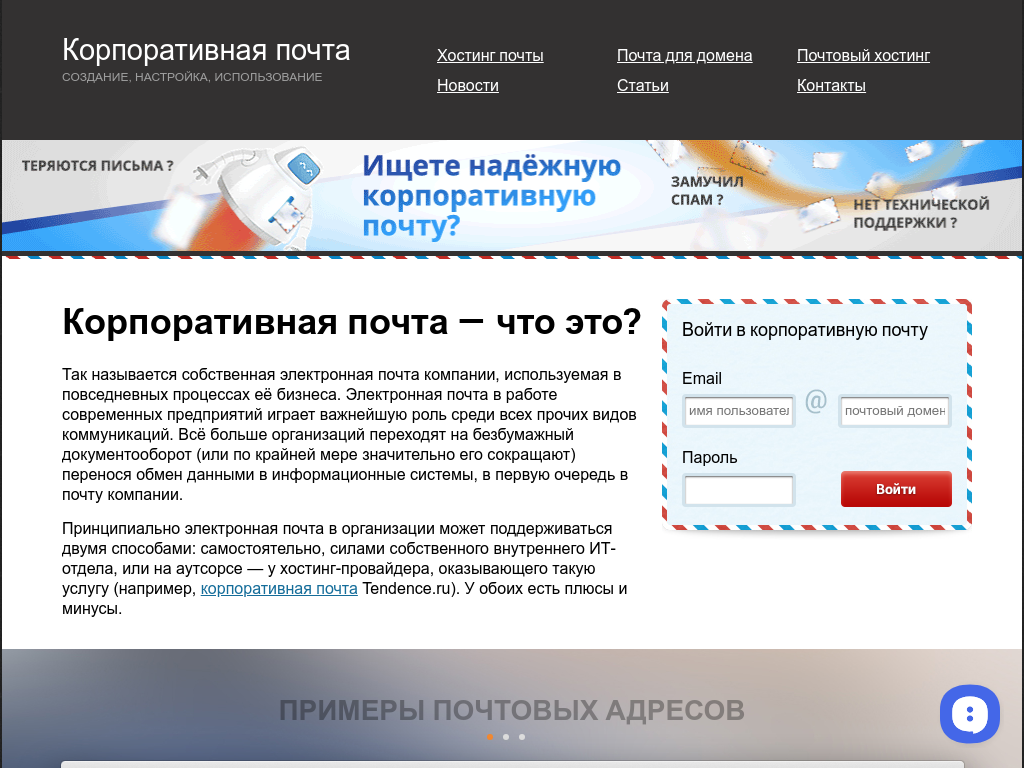Click the ТЕРЯЮТСЯ ПИСЬМА ? banner text
Screen dimensions: 1024x768
point(97,166)
